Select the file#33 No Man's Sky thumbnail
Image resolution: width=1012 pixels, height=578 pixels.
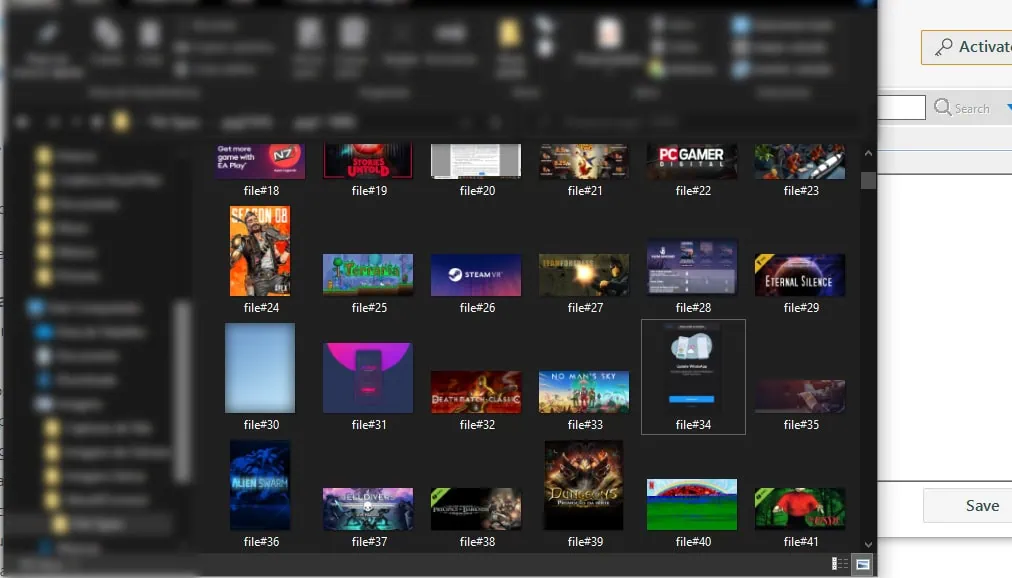(584, 392)
